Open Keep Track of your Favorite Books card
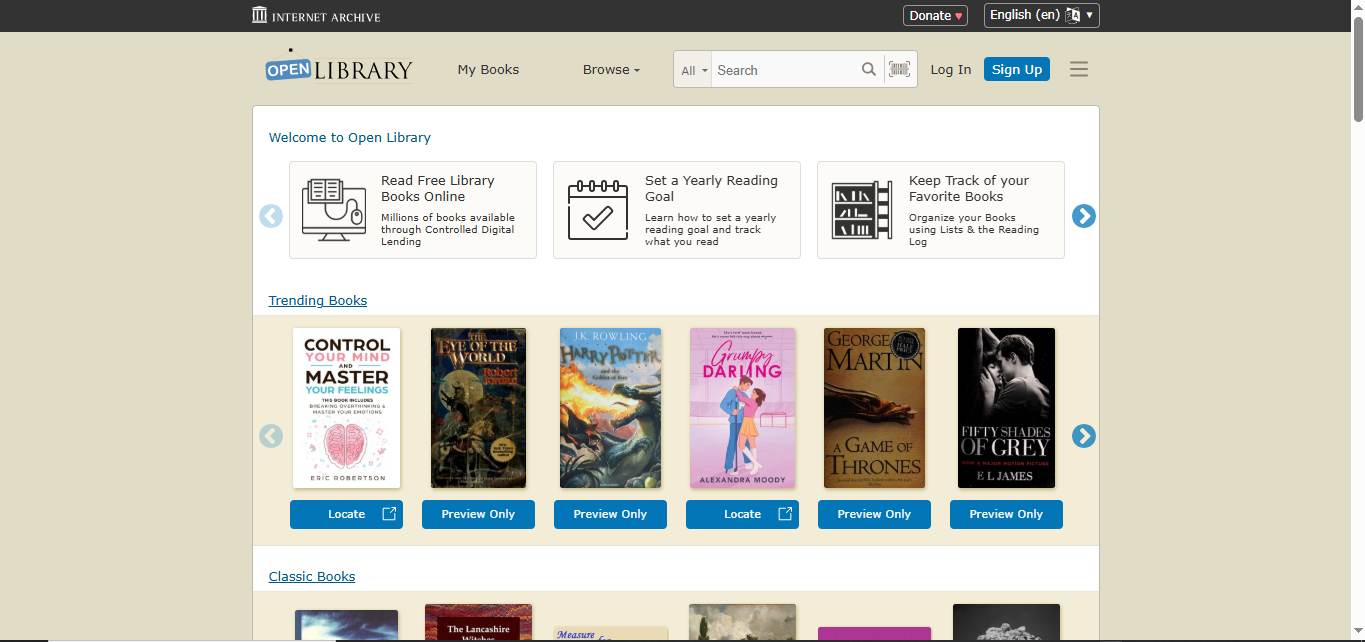The height and width of the screenshot is (642, 1365). click(x=941, y=210)
